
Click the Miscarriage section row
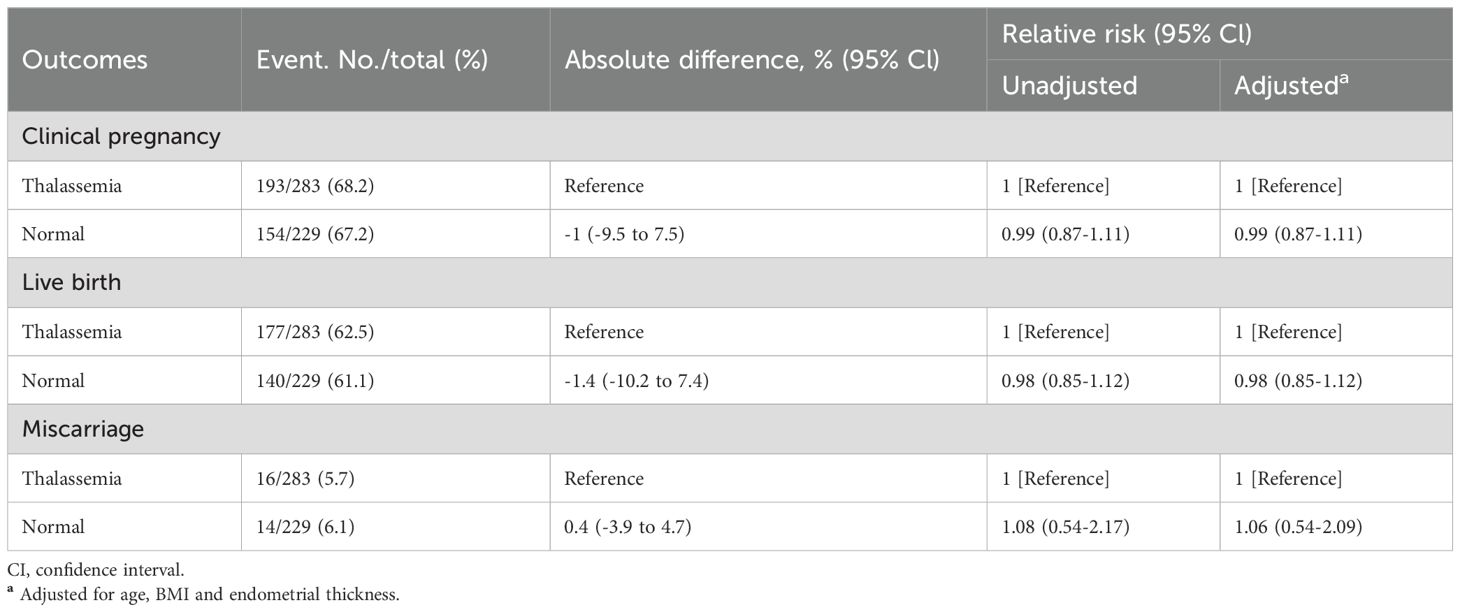click(x=83, y=430)
